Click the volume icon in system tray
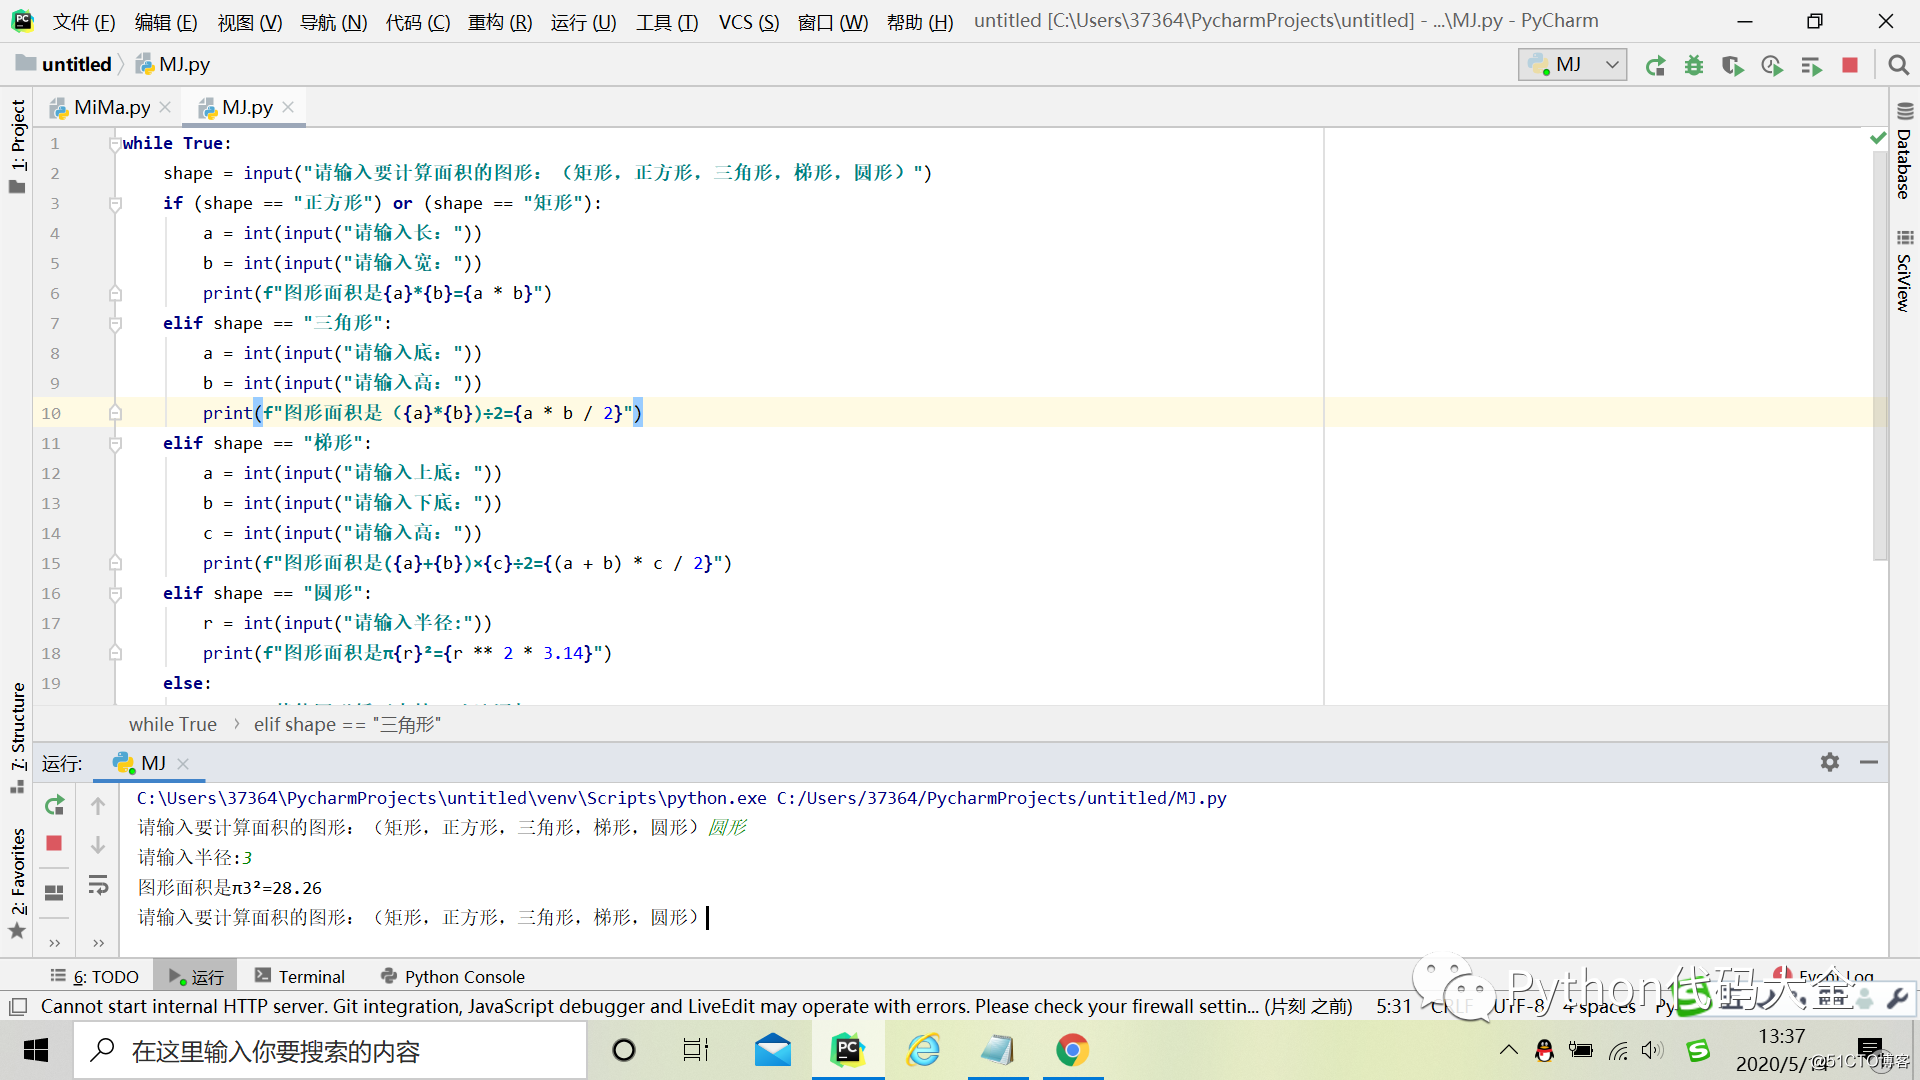Screen dimensions: 1920x1080 point(1652,1050)
